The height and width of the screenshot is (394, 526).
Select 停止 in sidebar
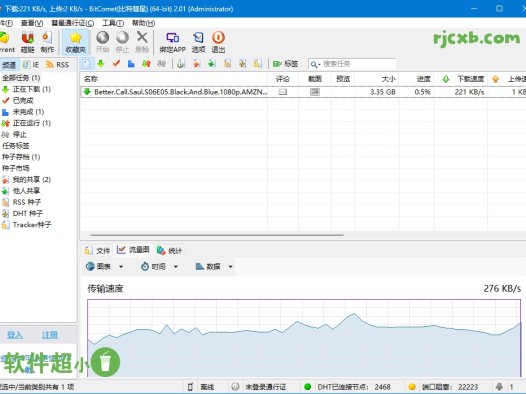coord(14,134)
